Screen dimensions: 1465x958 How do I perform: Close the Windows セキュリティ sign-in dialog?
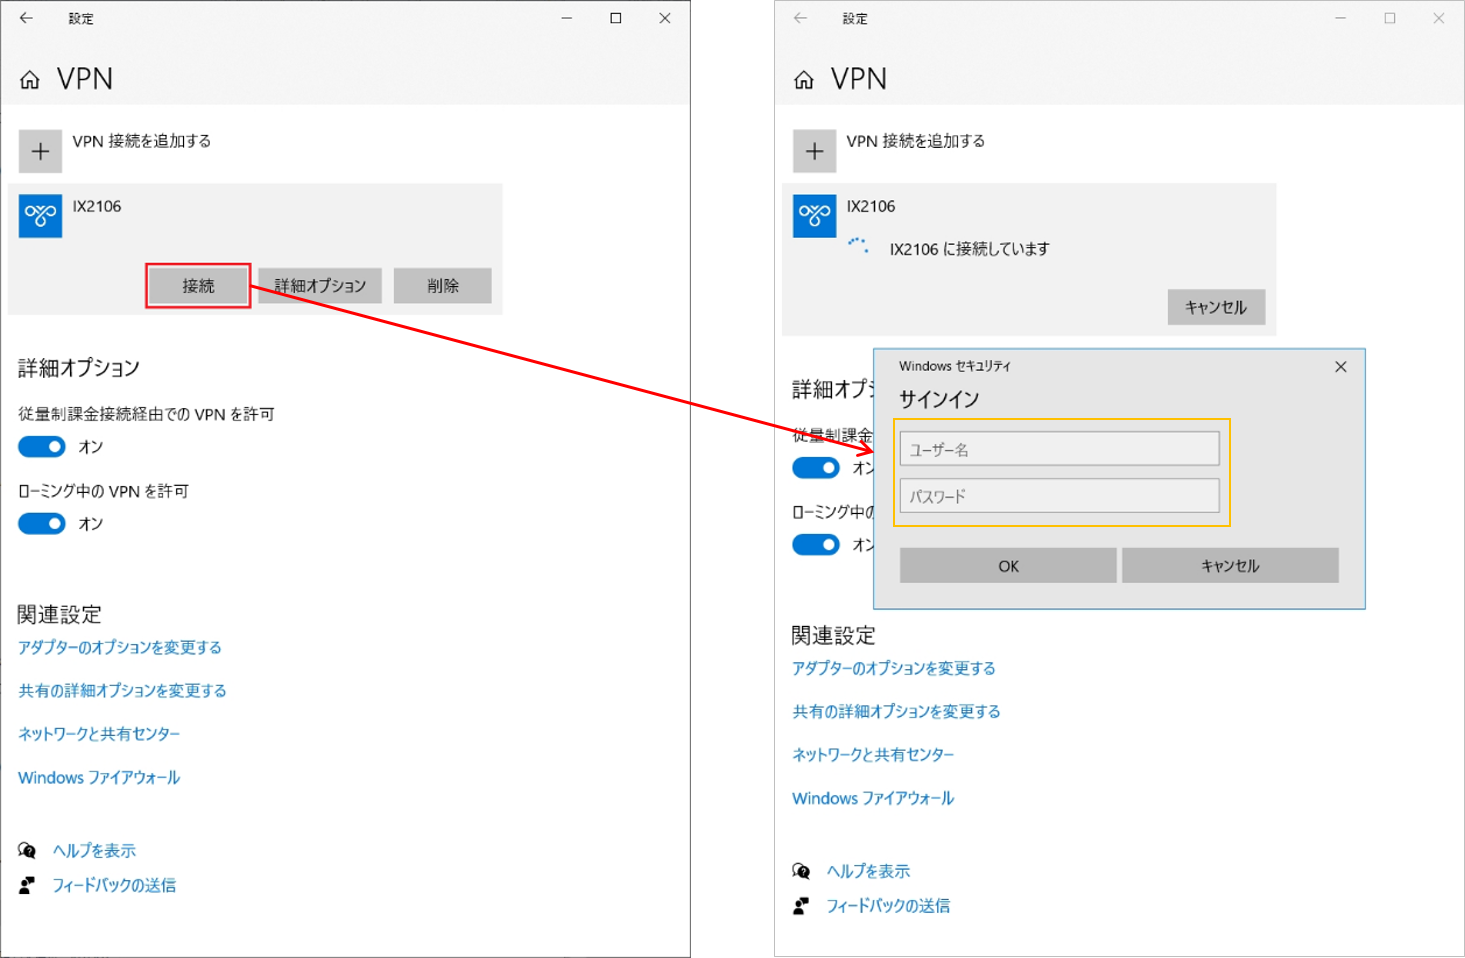pos(1340,367)
